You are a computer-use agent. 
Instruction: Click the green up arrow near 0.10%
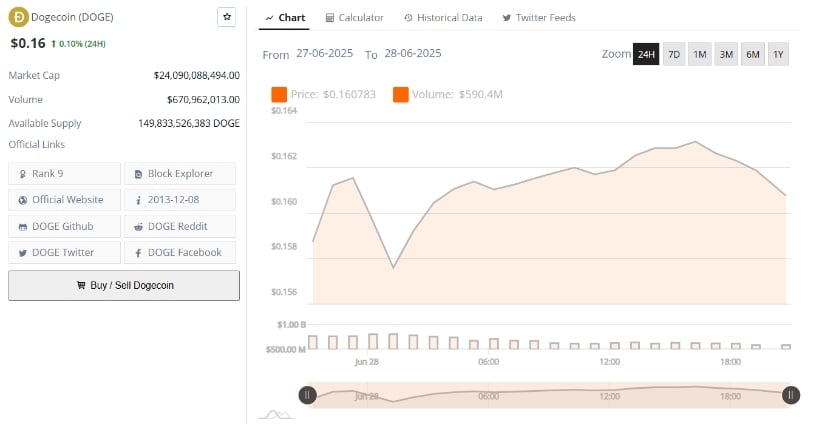click(54, 44)
